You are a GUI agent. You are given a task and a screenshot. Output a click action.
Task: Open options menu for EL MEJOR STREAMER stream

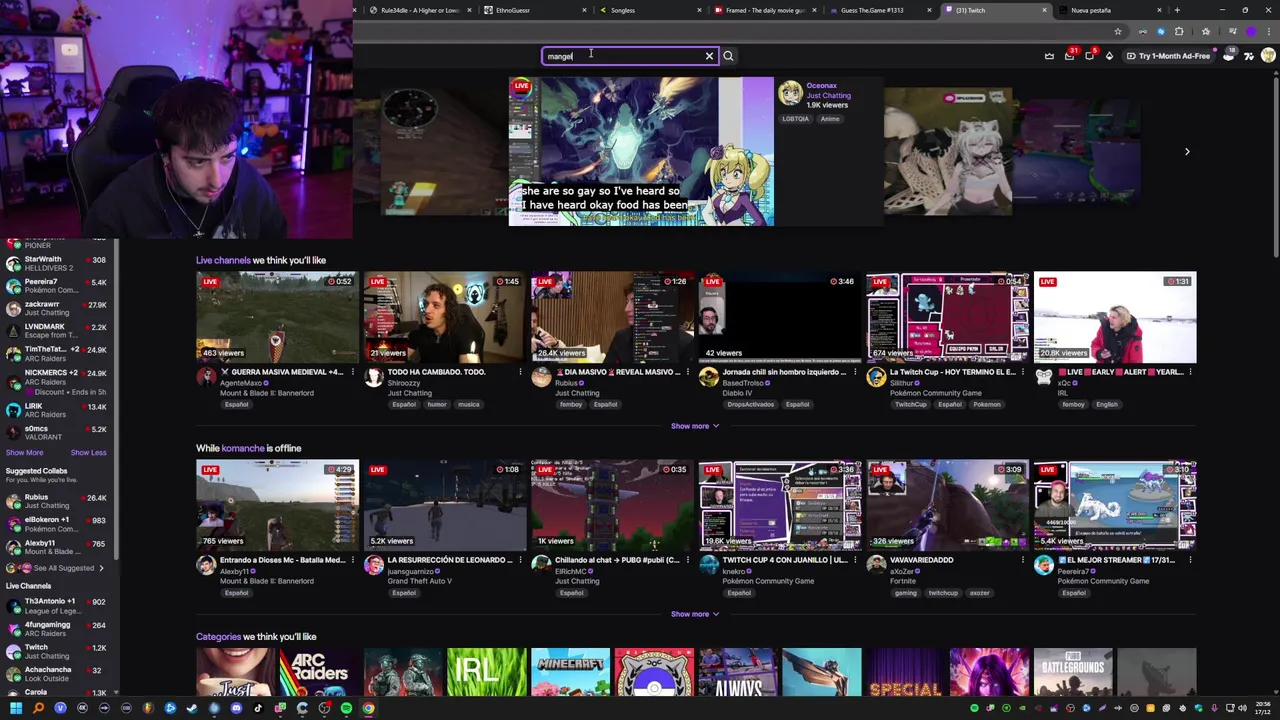(x=1190, y=560)
